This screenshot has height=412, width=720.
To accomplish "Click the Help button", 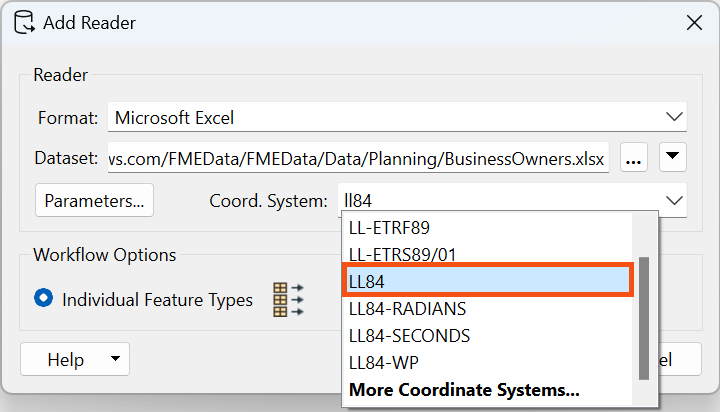I will coord(66,359).
